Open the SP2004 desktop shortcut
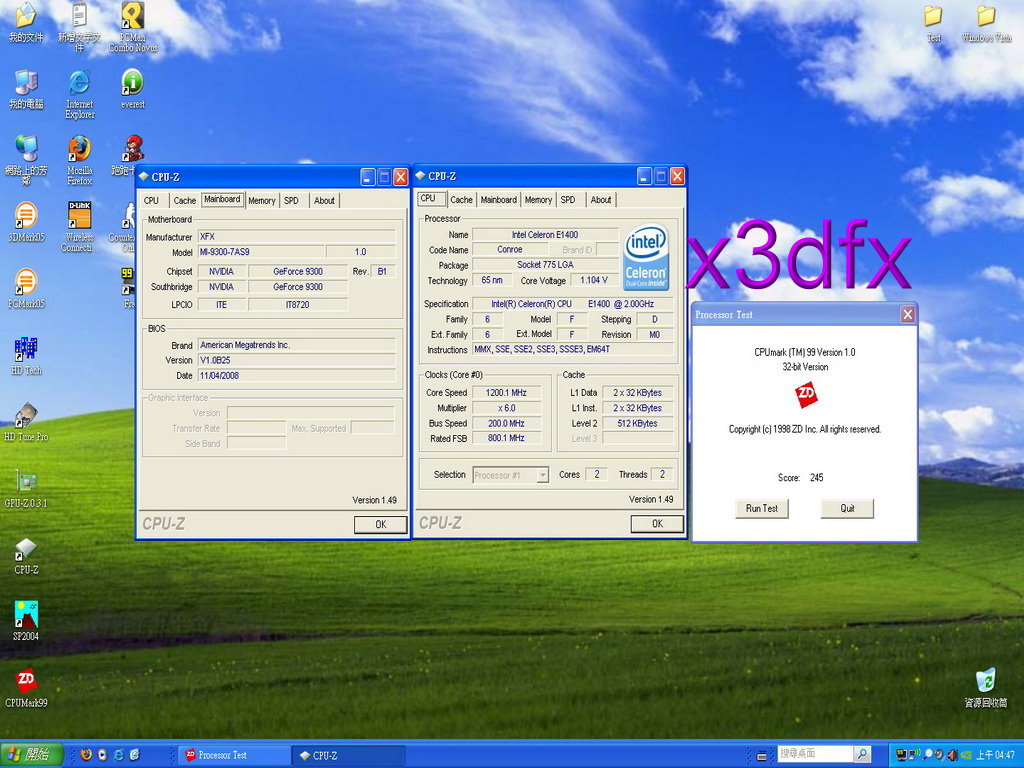The image size is (1024, 768). [x=26, y=621]
